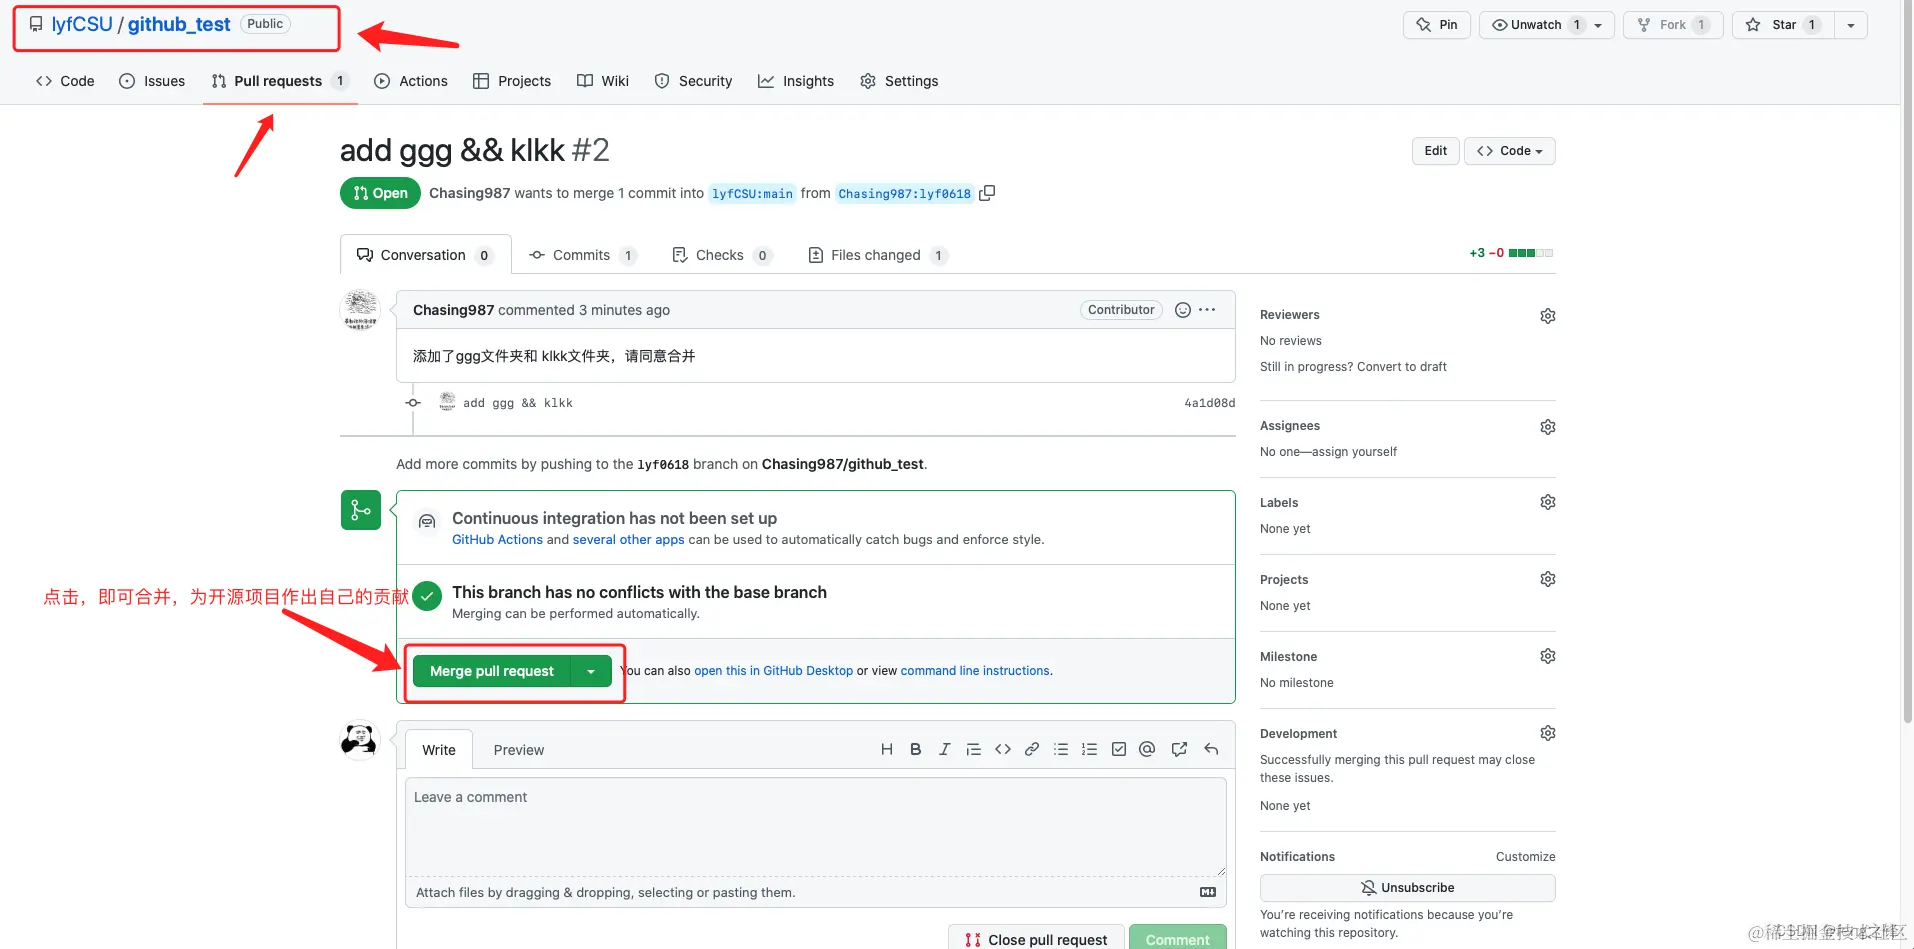This screenshot has width=1914, height=949.
Task: Fork the github_test repository
Action: pyautogui.click(x=1673, y=25)
